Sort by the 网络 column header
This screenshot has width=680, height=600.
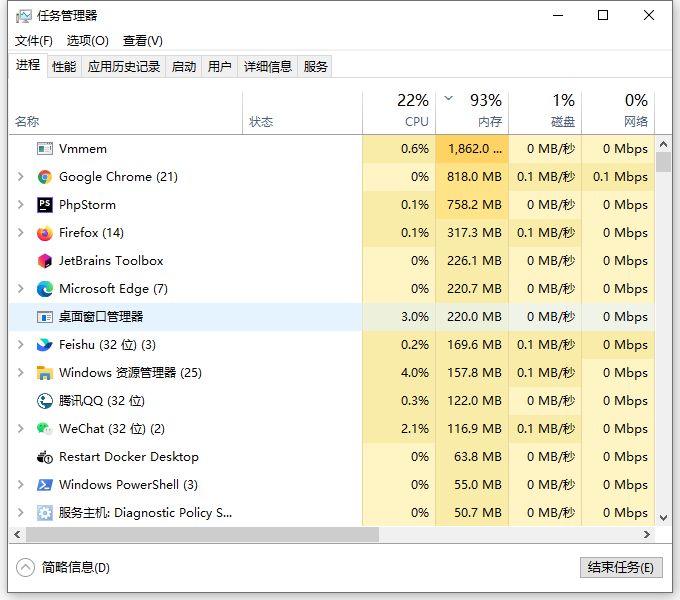pyautogui.click(x=618, y=113)
